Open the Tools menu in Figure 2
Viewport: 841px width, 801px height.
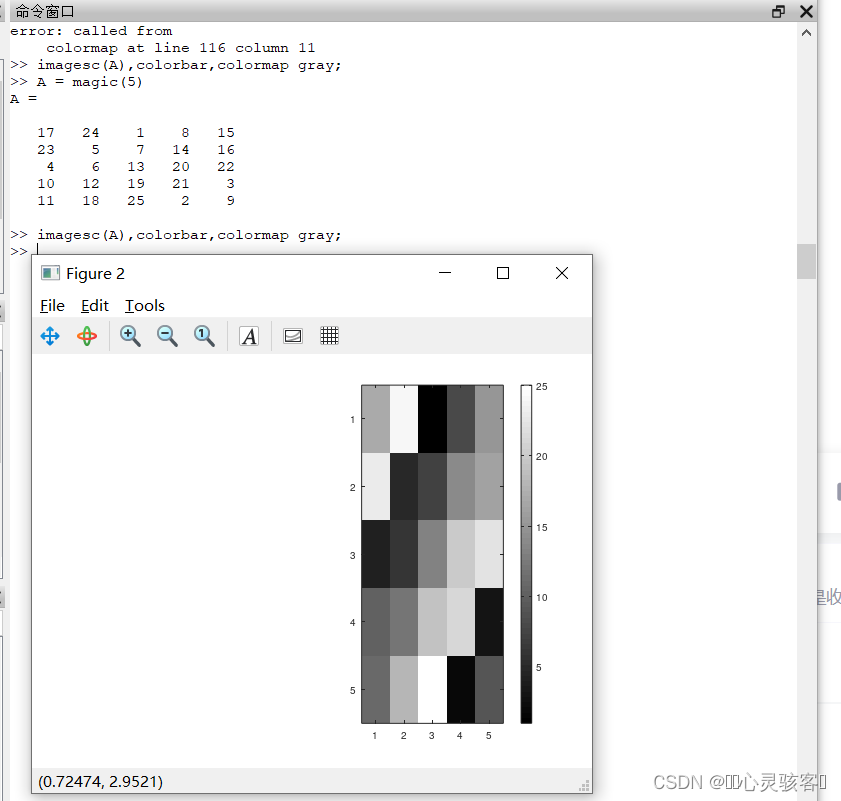tap(145, 306)
